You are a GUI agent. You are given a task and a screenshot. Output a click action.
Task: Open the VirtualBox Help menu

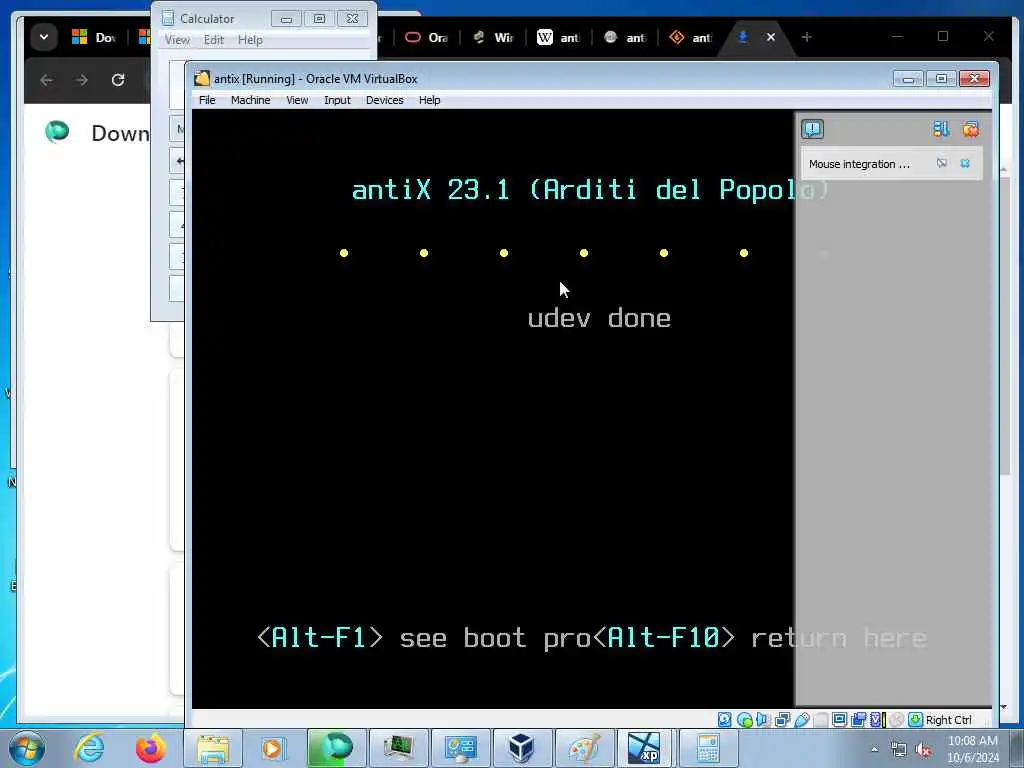coord(429,100)
